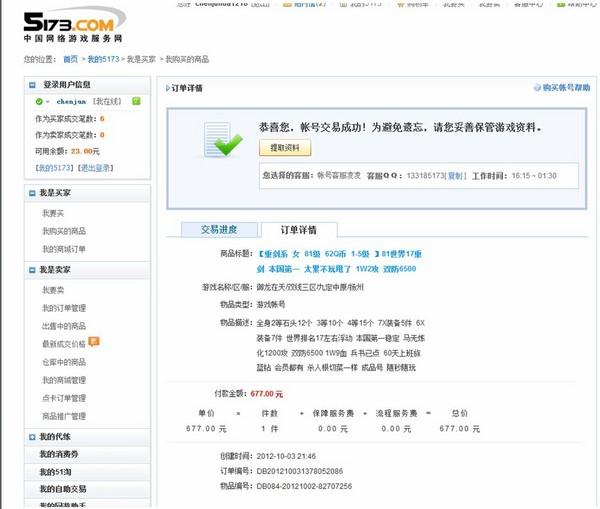Click the help icon beside 购买帐号帮助
Viewport: 600px width, 509px height.
pyautogui.click(x=537, y=88)
